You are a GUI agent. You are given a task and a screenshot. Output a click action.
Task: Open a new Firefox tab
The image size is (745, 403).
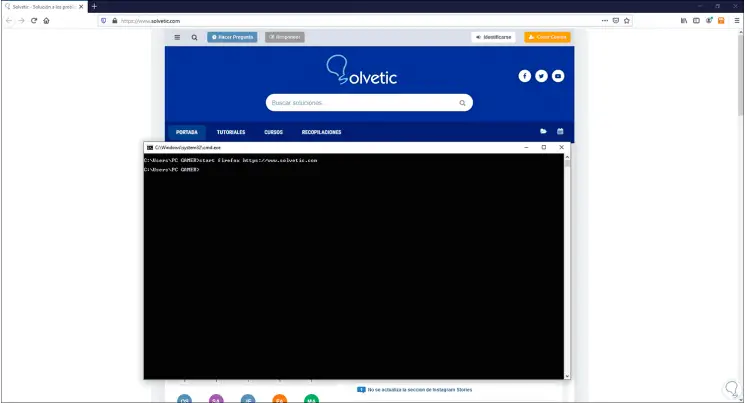[94, 6]
